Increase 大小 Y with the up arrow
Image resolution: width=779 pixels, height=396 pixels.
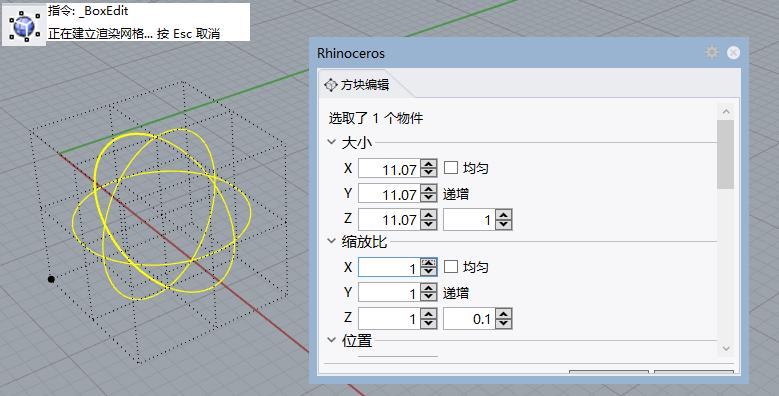click(428, 188)
